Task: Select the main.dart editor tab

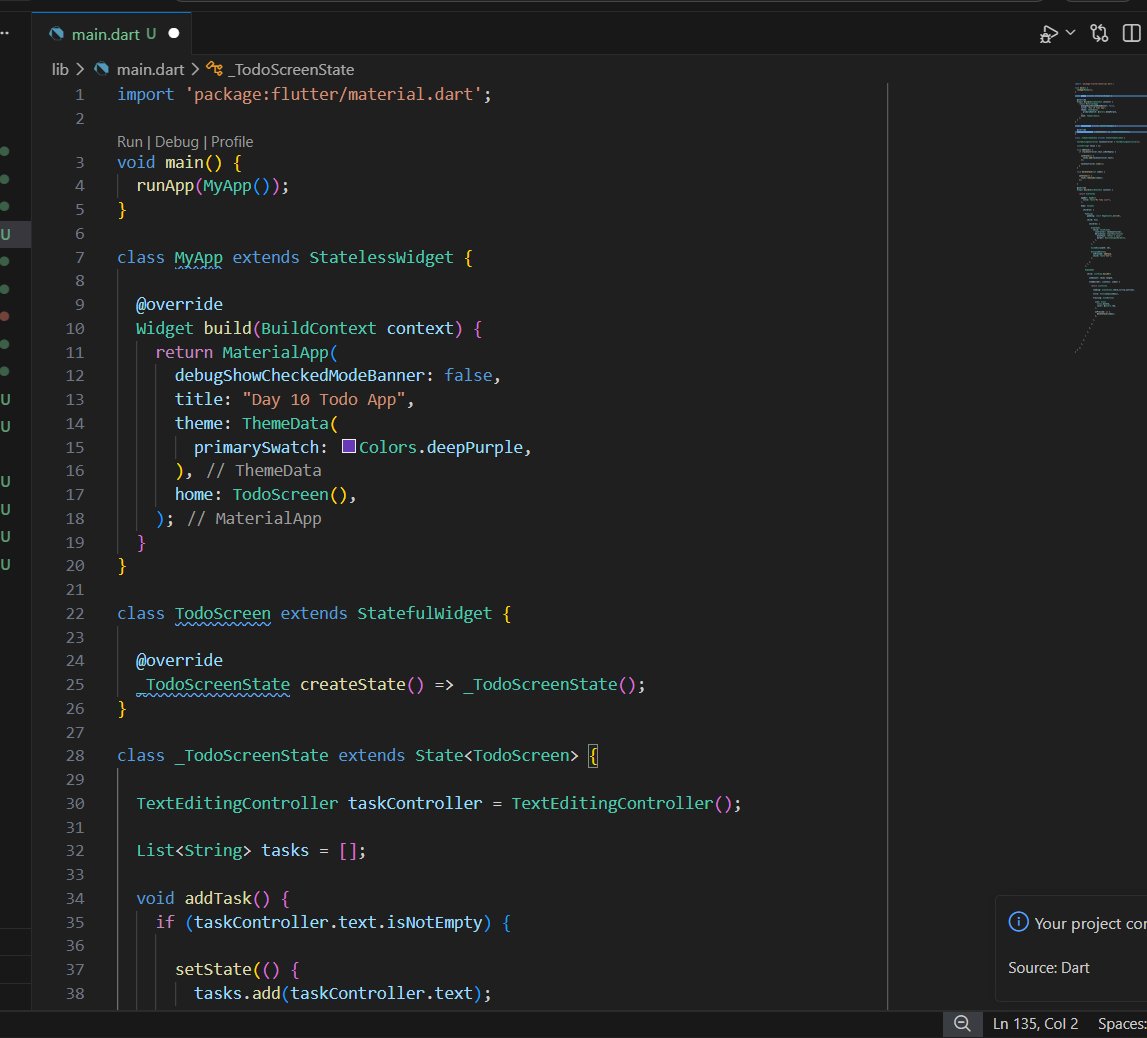Action: point(112,34)
